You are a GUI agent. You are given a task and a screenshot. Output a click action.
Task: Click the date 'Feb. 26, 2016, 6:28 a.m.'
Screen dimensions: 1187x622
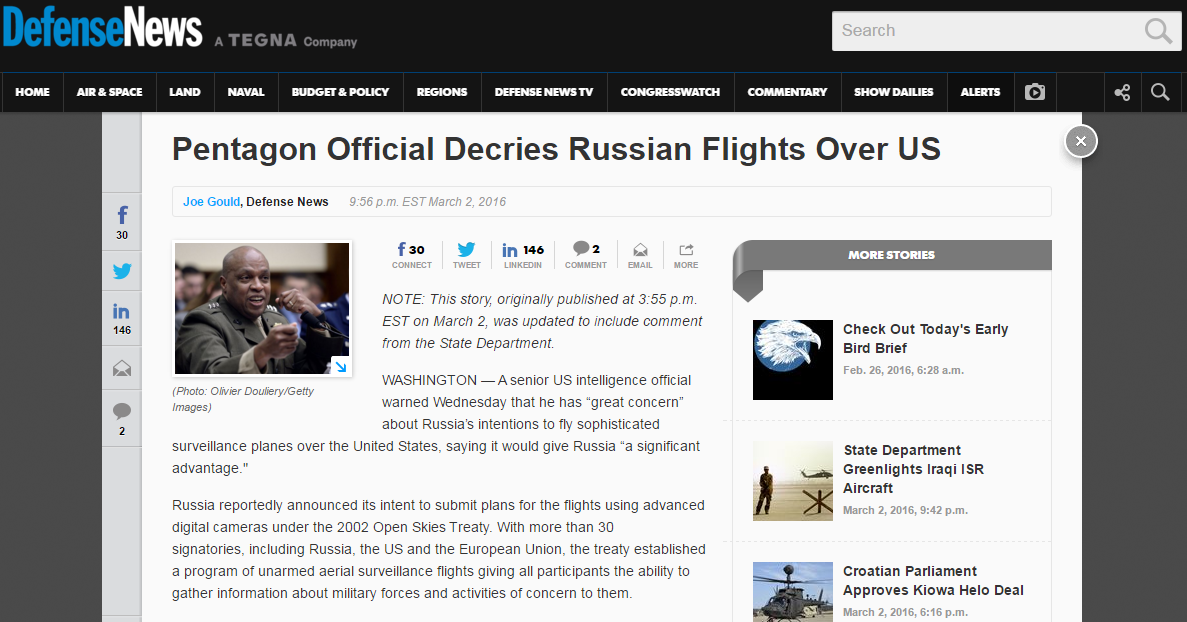pos(903,370)
